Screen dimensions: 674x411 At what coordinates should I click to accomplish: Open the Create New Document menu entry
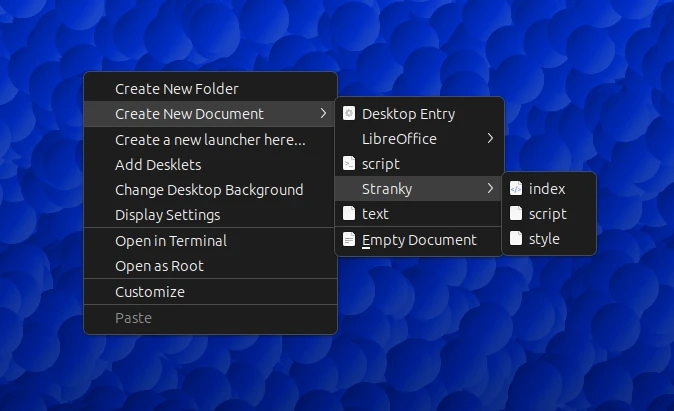click(210, 114)
